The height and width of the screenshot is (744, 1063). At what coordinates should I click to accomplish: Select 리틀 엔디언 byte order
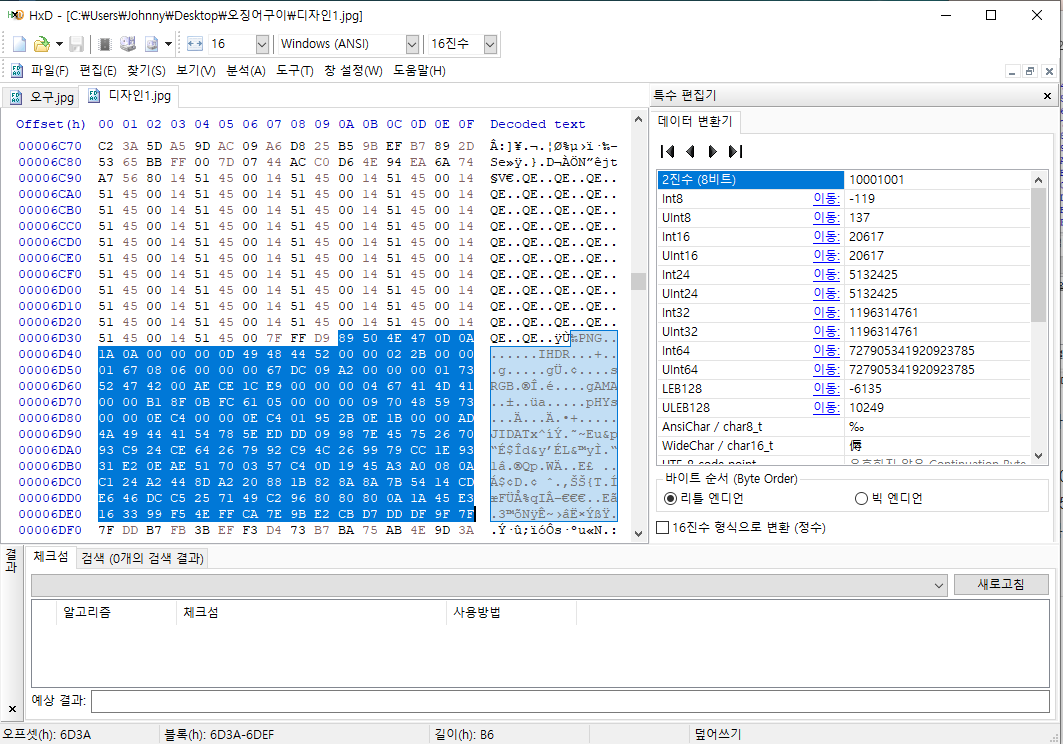[704, 498]
